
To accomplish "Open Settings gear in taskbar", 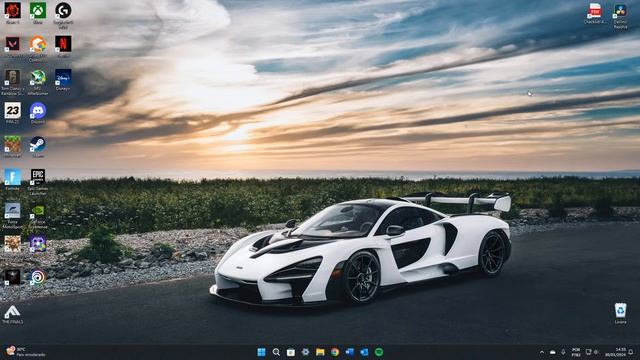I will click(305, 352).
